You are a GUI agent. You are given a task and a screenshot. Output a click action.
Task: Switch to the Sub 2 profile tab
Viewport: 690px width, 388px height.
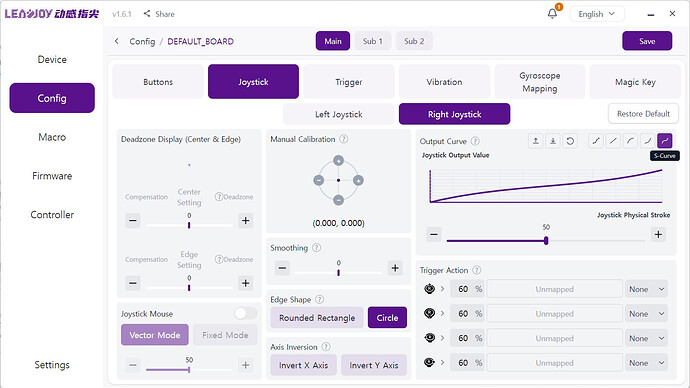(414, 41)
